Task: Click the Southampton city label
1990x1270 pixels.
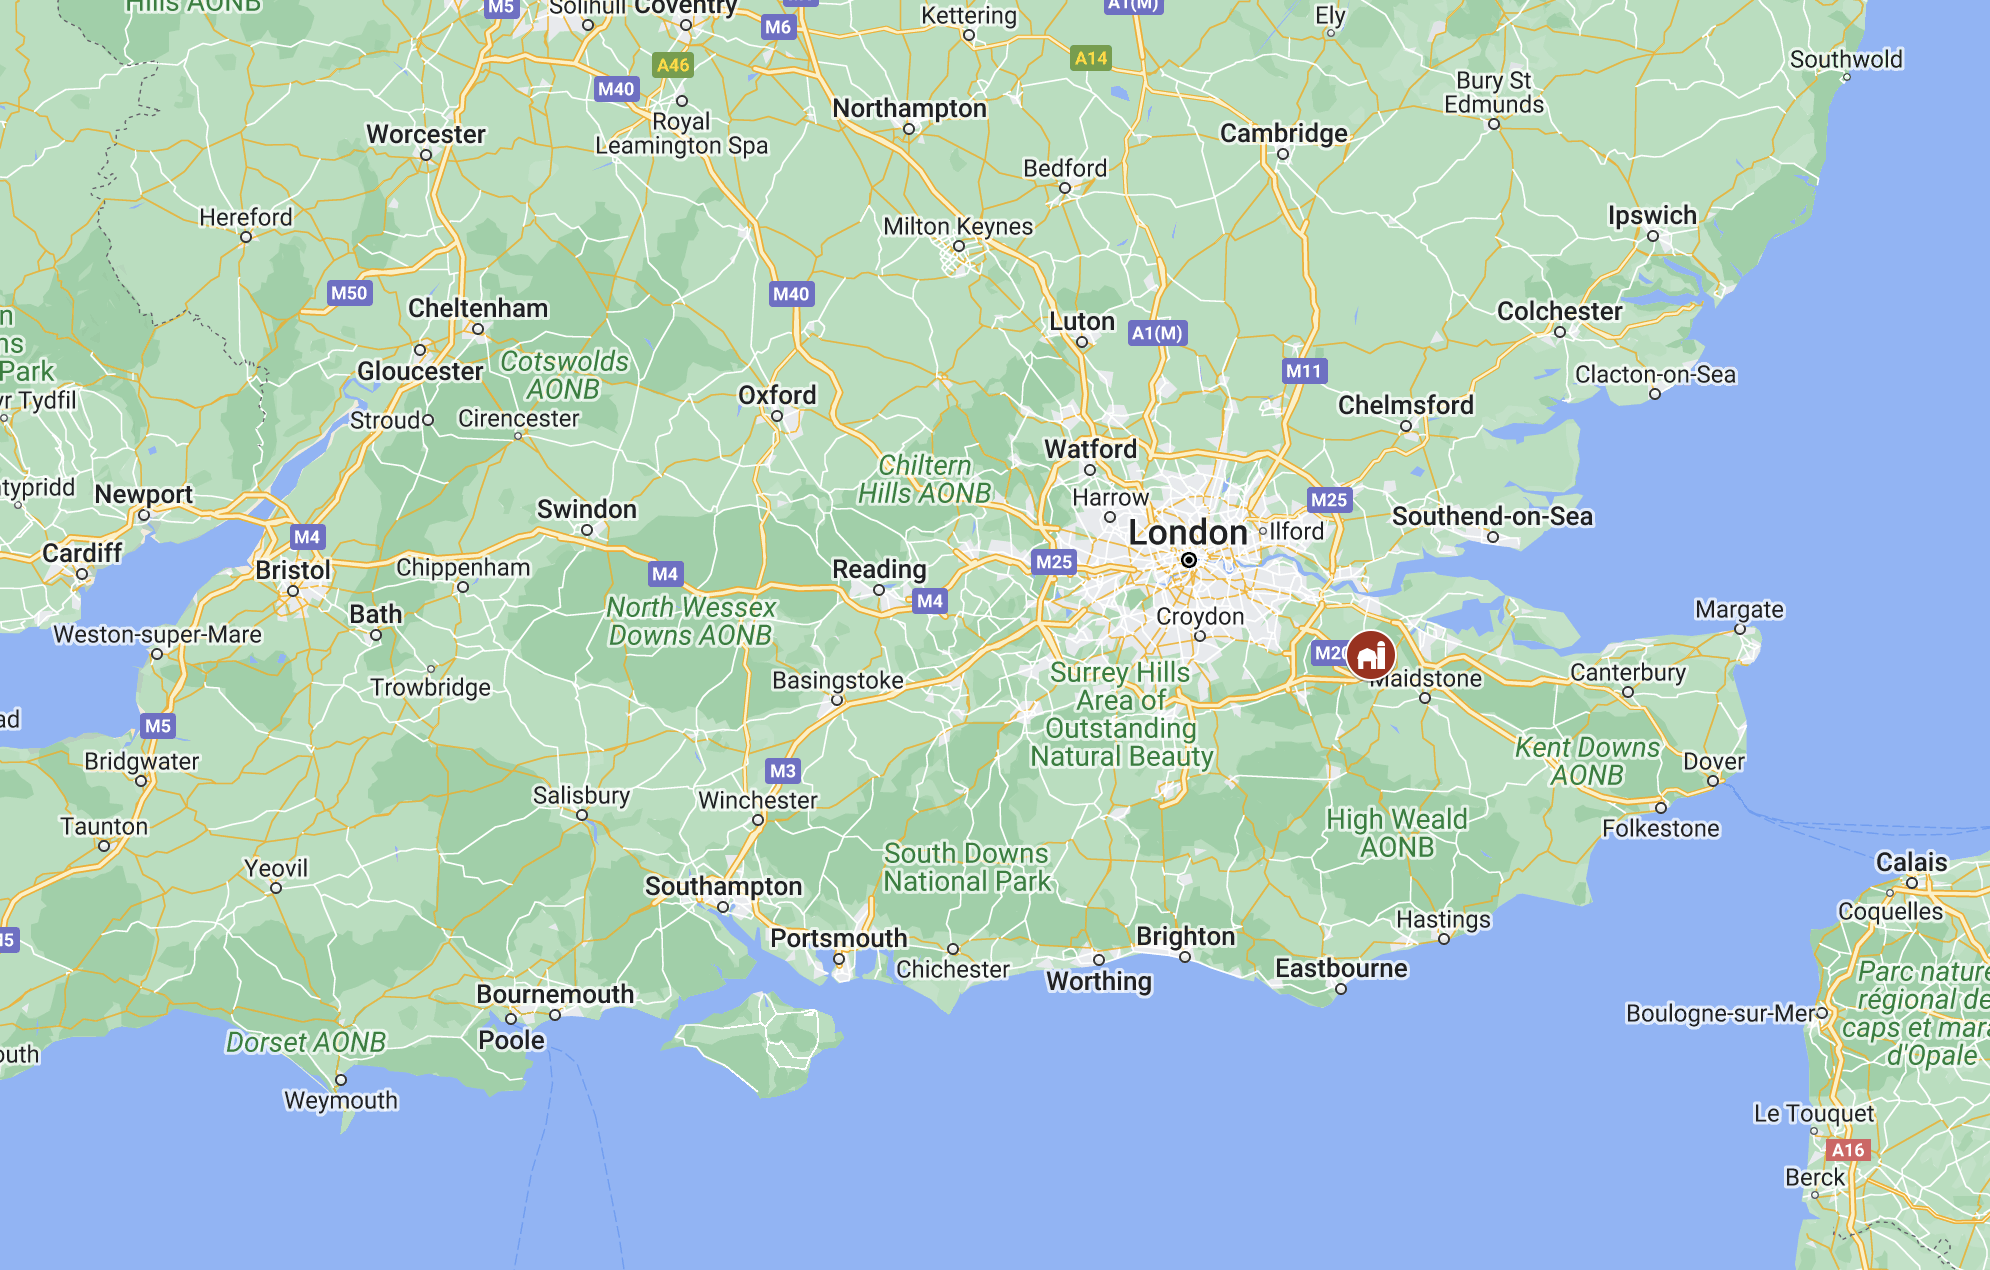Action: point(723,886)
